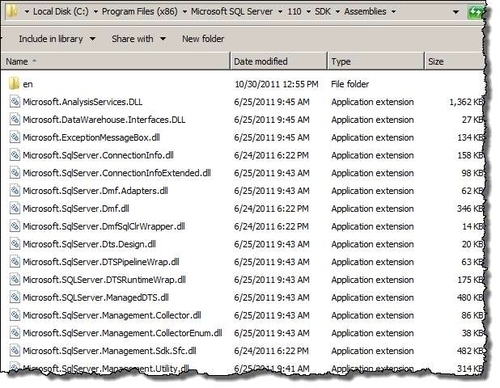Click Assemblies in the breadcrumb path
Screen dimensions: 500x388
coord(365,12)
